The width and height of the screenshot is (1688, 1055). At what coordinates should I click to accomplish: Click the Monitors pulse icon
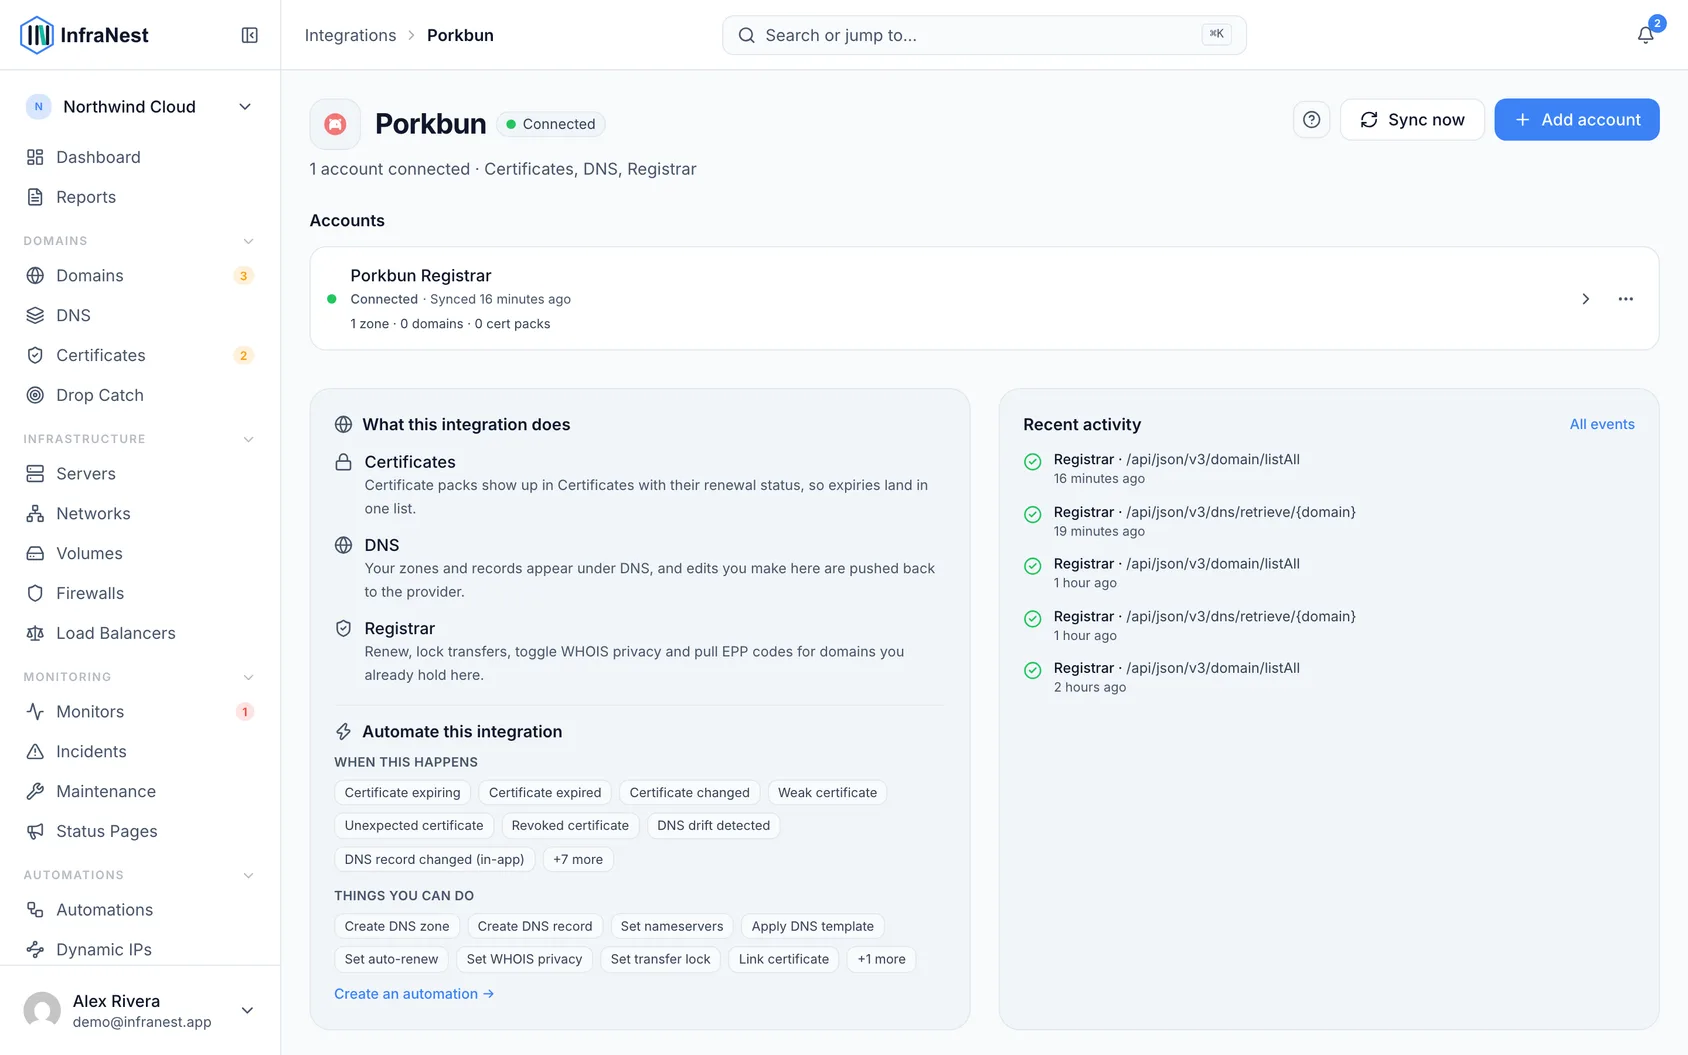pyautogui.click(x=35, y=712)
